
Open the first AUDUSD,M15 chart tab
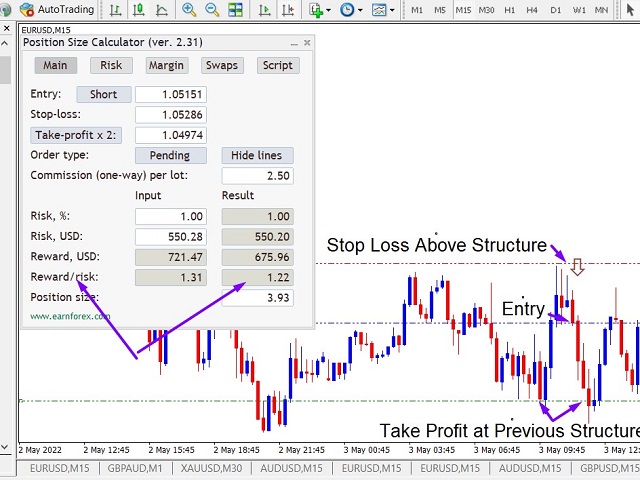[291, 468]
